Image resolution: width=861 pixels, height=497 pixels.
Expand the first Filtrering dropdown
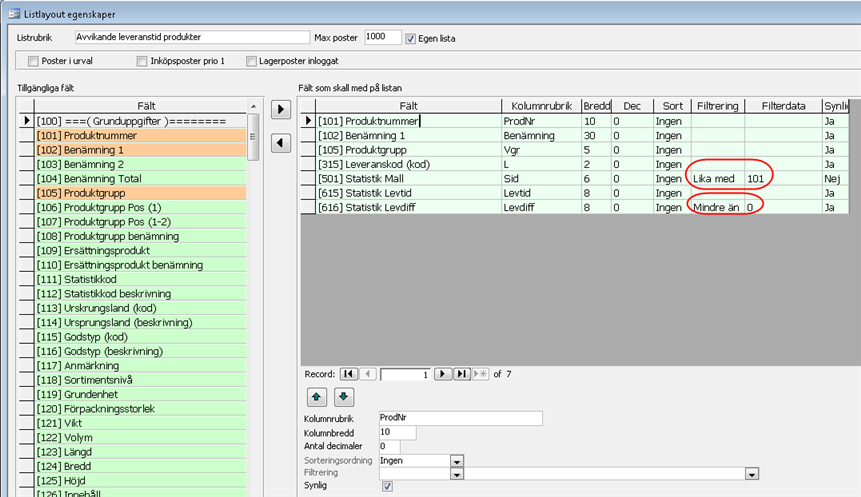point(456,473)
